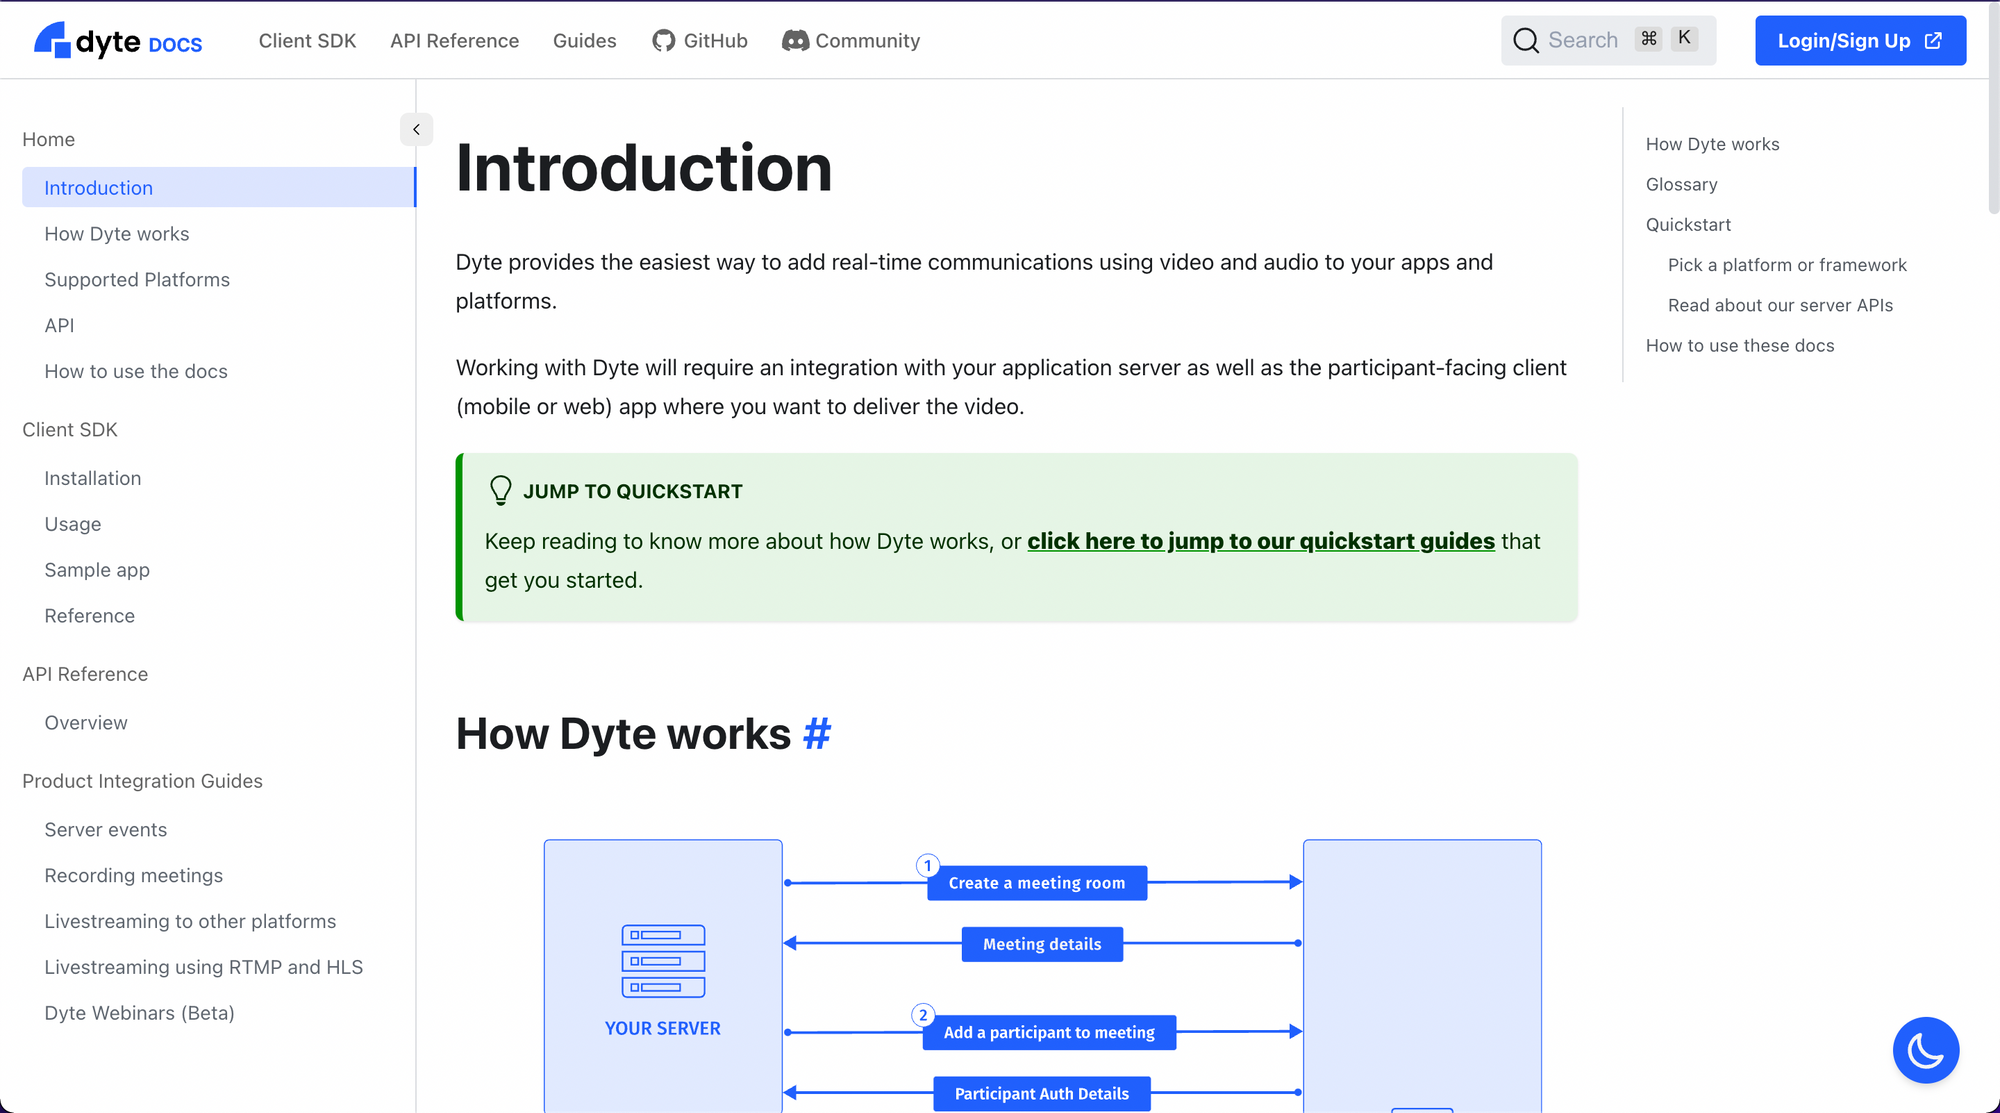Open the API Reference menu tab
This screenshot has height=1113, width=2000.
coord(453,40)
